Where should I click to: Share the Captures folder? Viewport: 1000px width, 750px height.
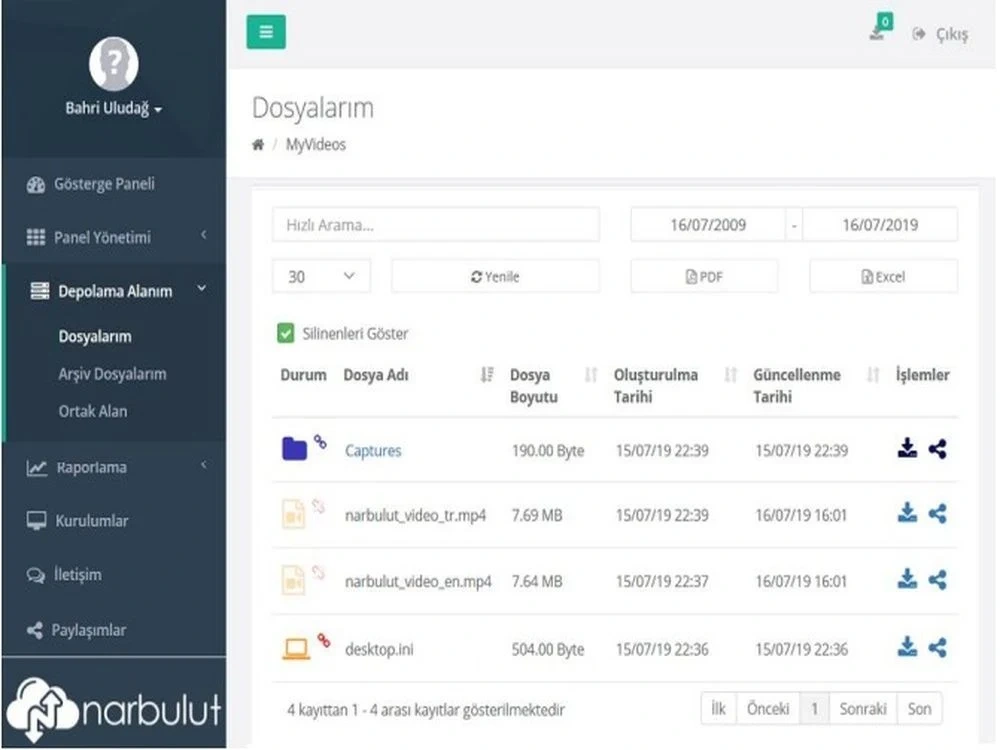tap(937, 449)
